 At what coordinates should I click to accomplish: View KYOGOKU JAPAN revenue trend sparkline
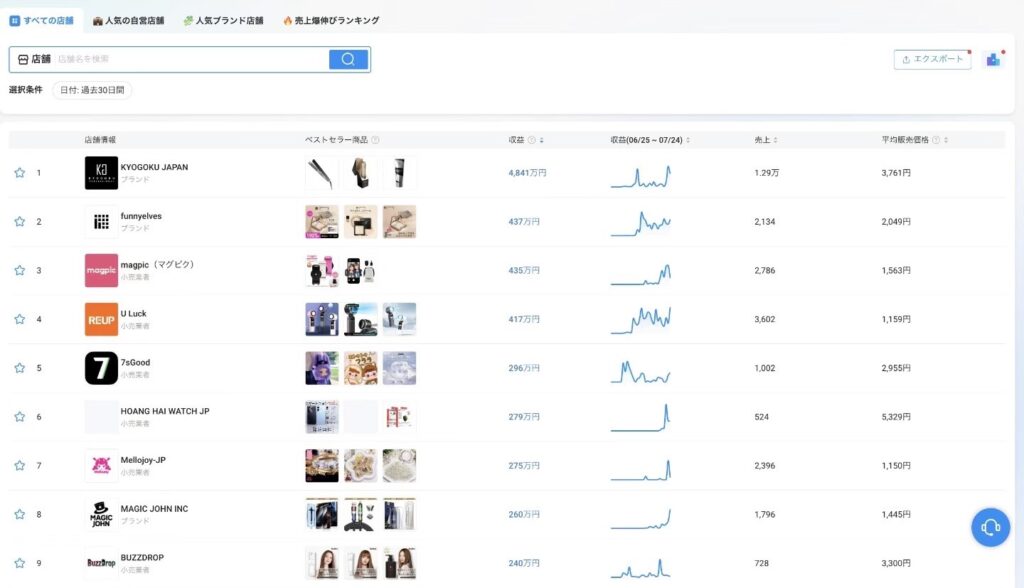pos(641,176)
